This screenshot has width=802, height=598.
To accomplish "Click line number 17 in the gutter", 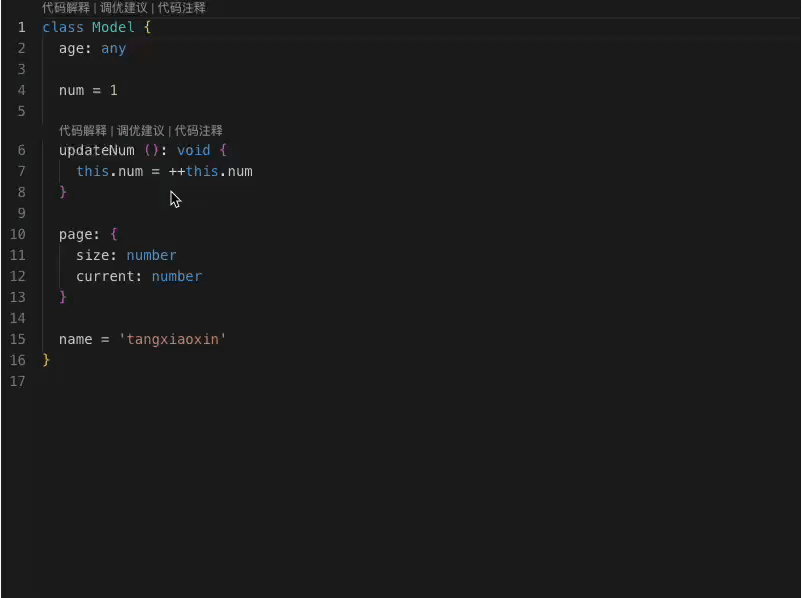I will (x=18, y=381).
